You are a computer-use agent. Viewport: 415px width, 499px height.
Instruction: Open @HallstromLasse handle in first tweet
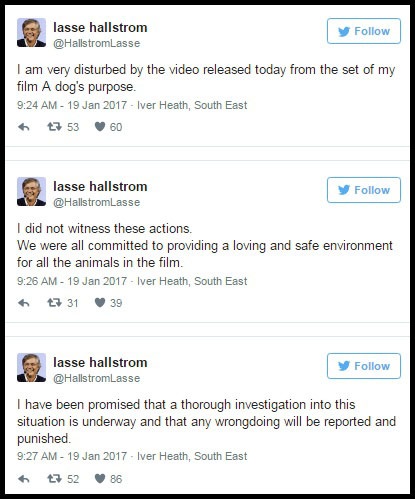(x=97, y=43)
